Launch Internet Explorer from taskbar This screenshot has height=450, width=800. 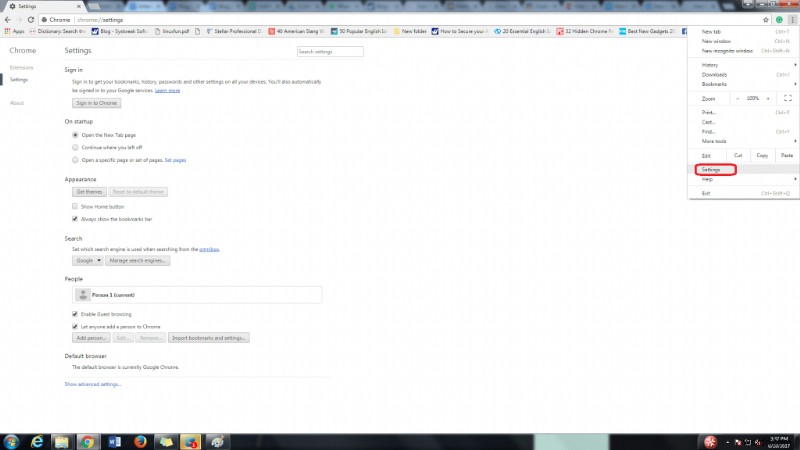point(37,442)
